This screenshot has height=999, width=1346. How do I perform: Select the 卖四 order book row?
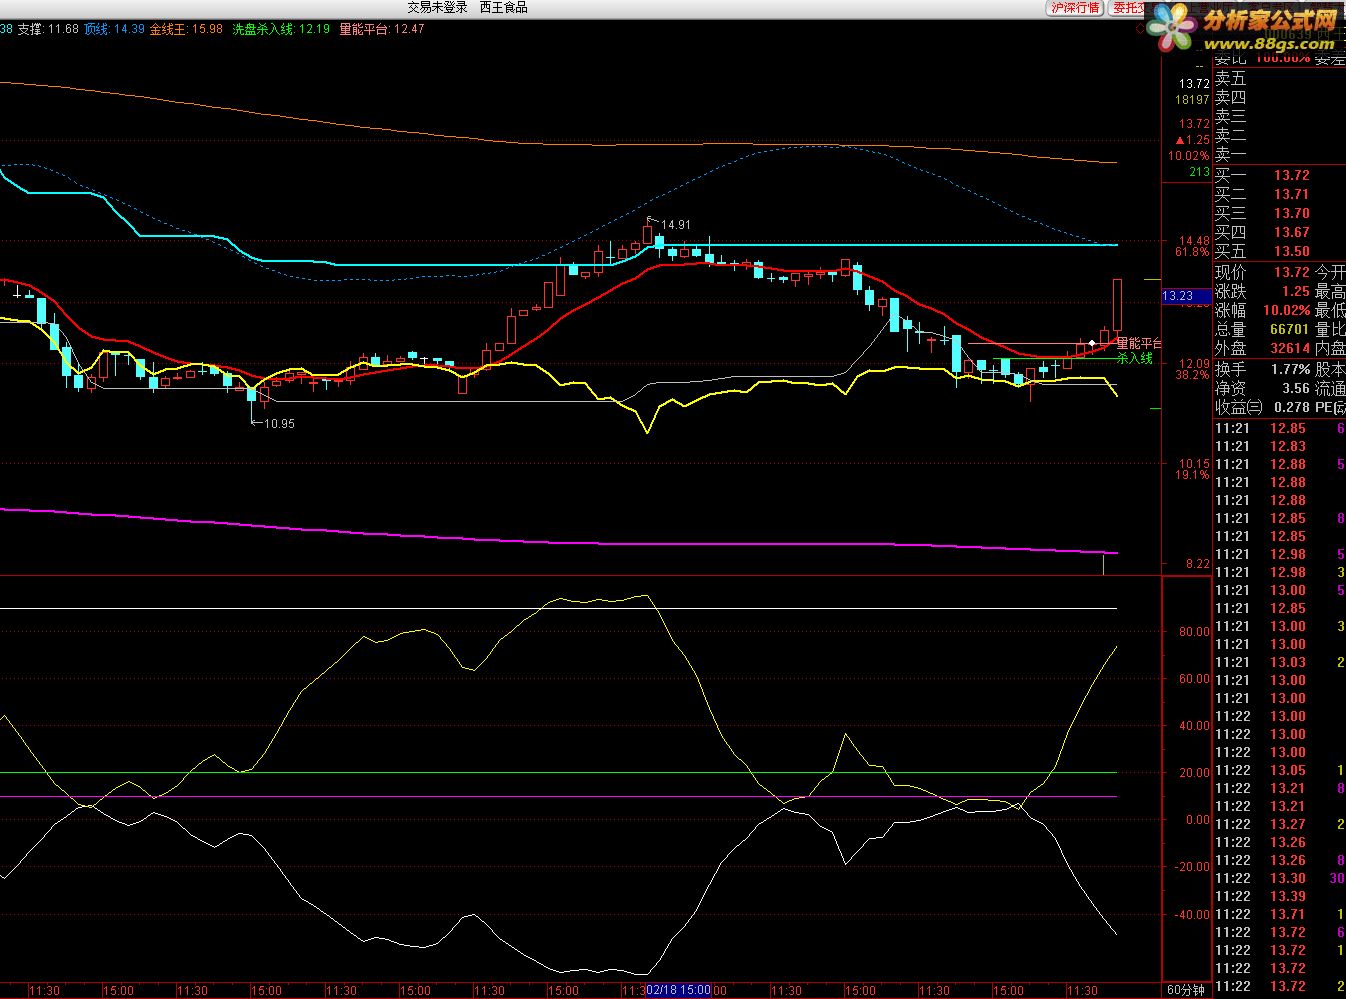(1279, 97)
